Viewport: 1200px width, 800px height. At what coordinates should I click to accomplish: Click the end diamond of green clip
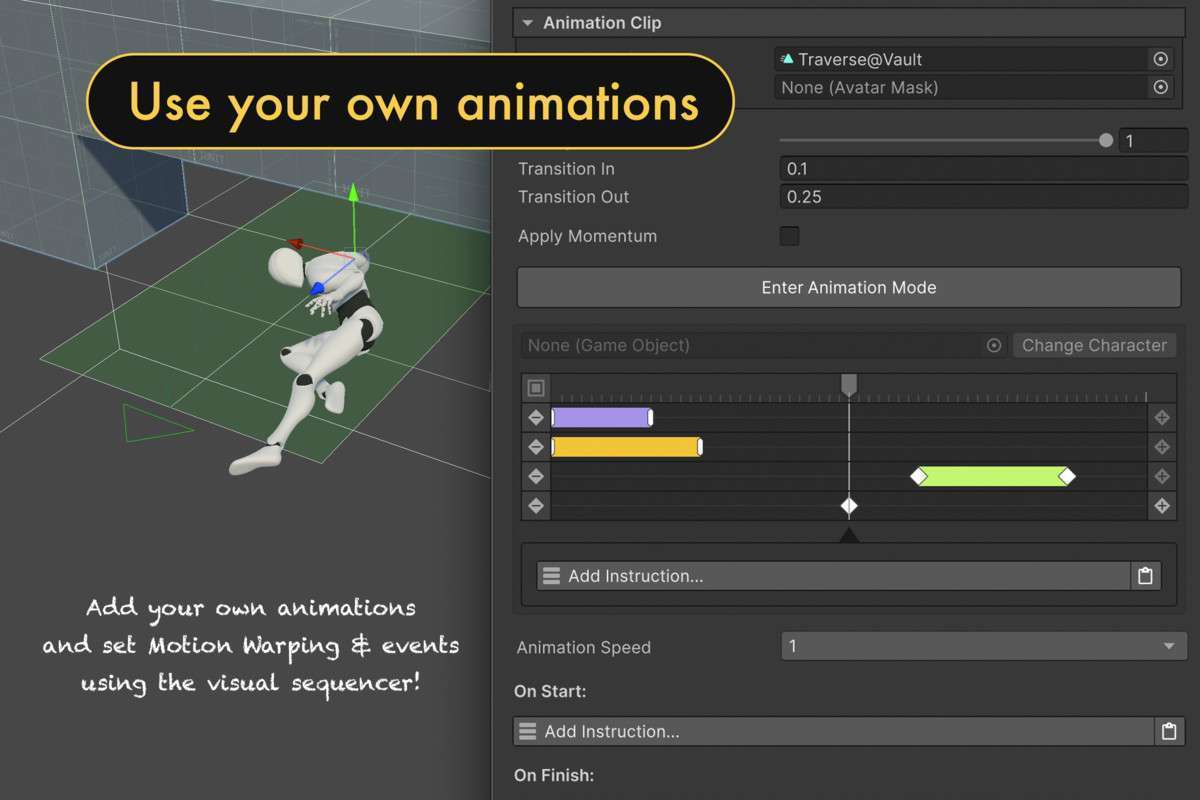(1067, 477)
